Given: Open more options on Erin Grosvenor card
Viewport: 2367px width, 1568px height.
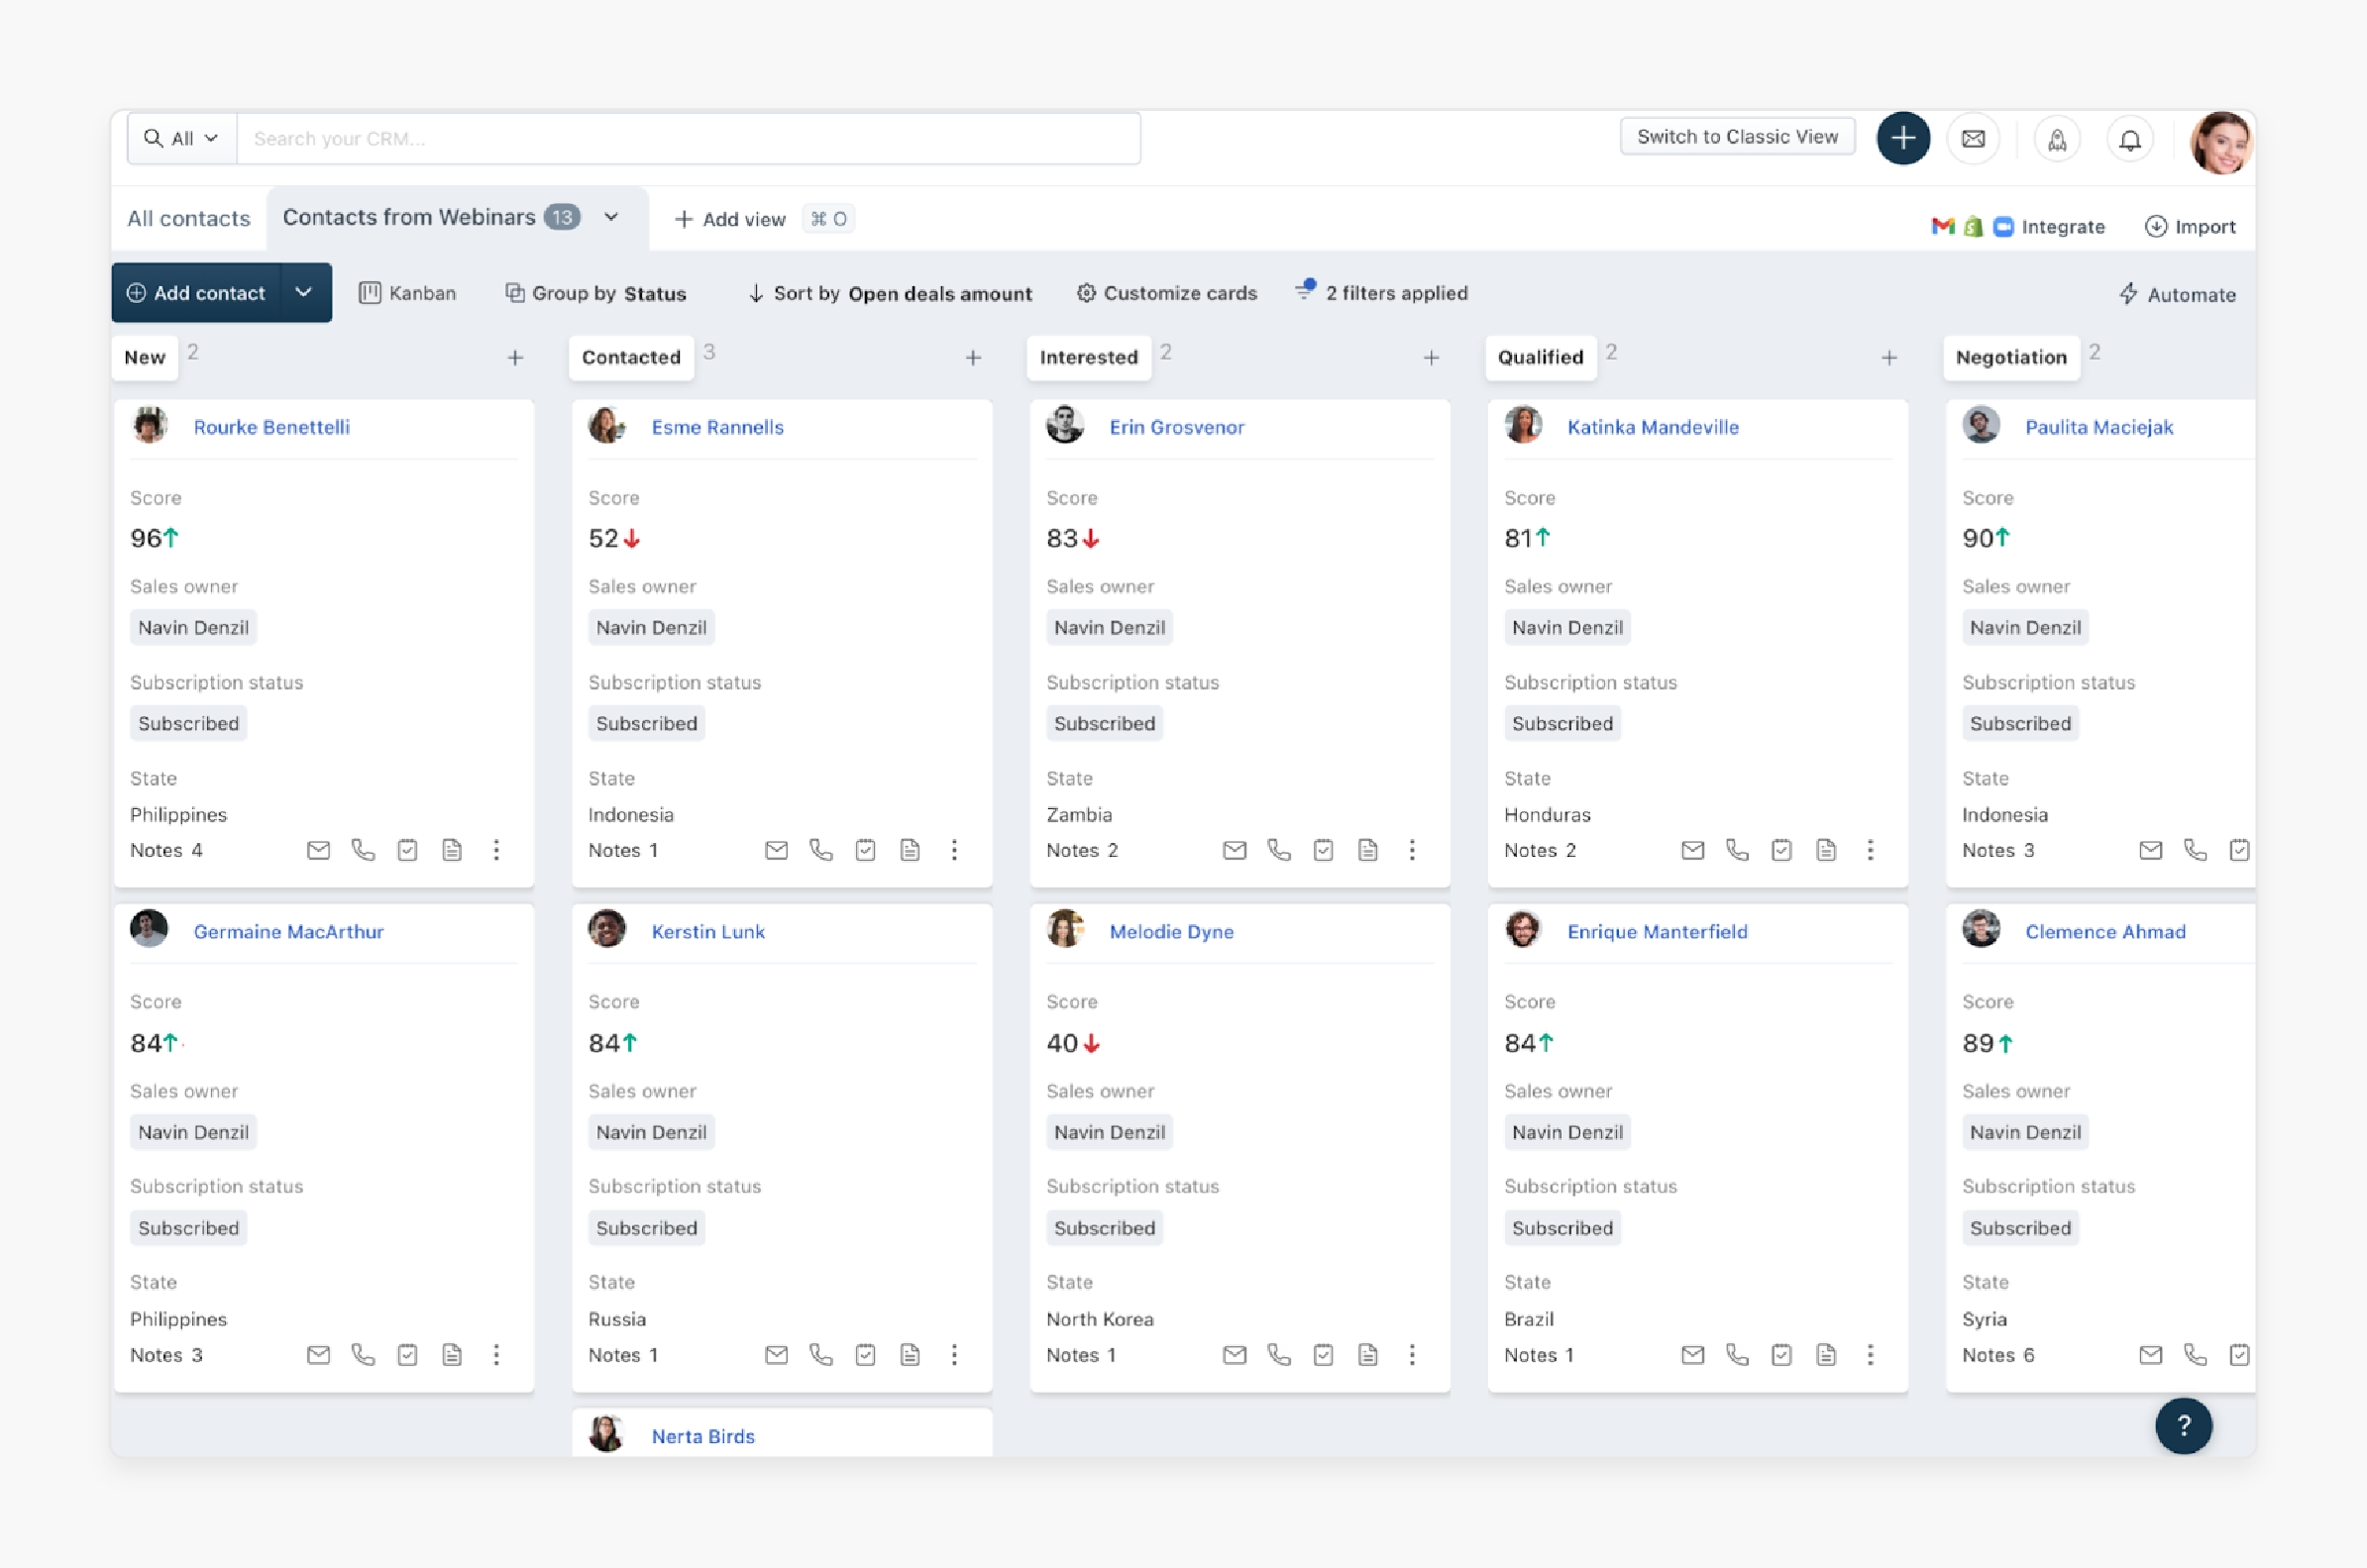Looking at the screenshot, I should coord(1412,850).
